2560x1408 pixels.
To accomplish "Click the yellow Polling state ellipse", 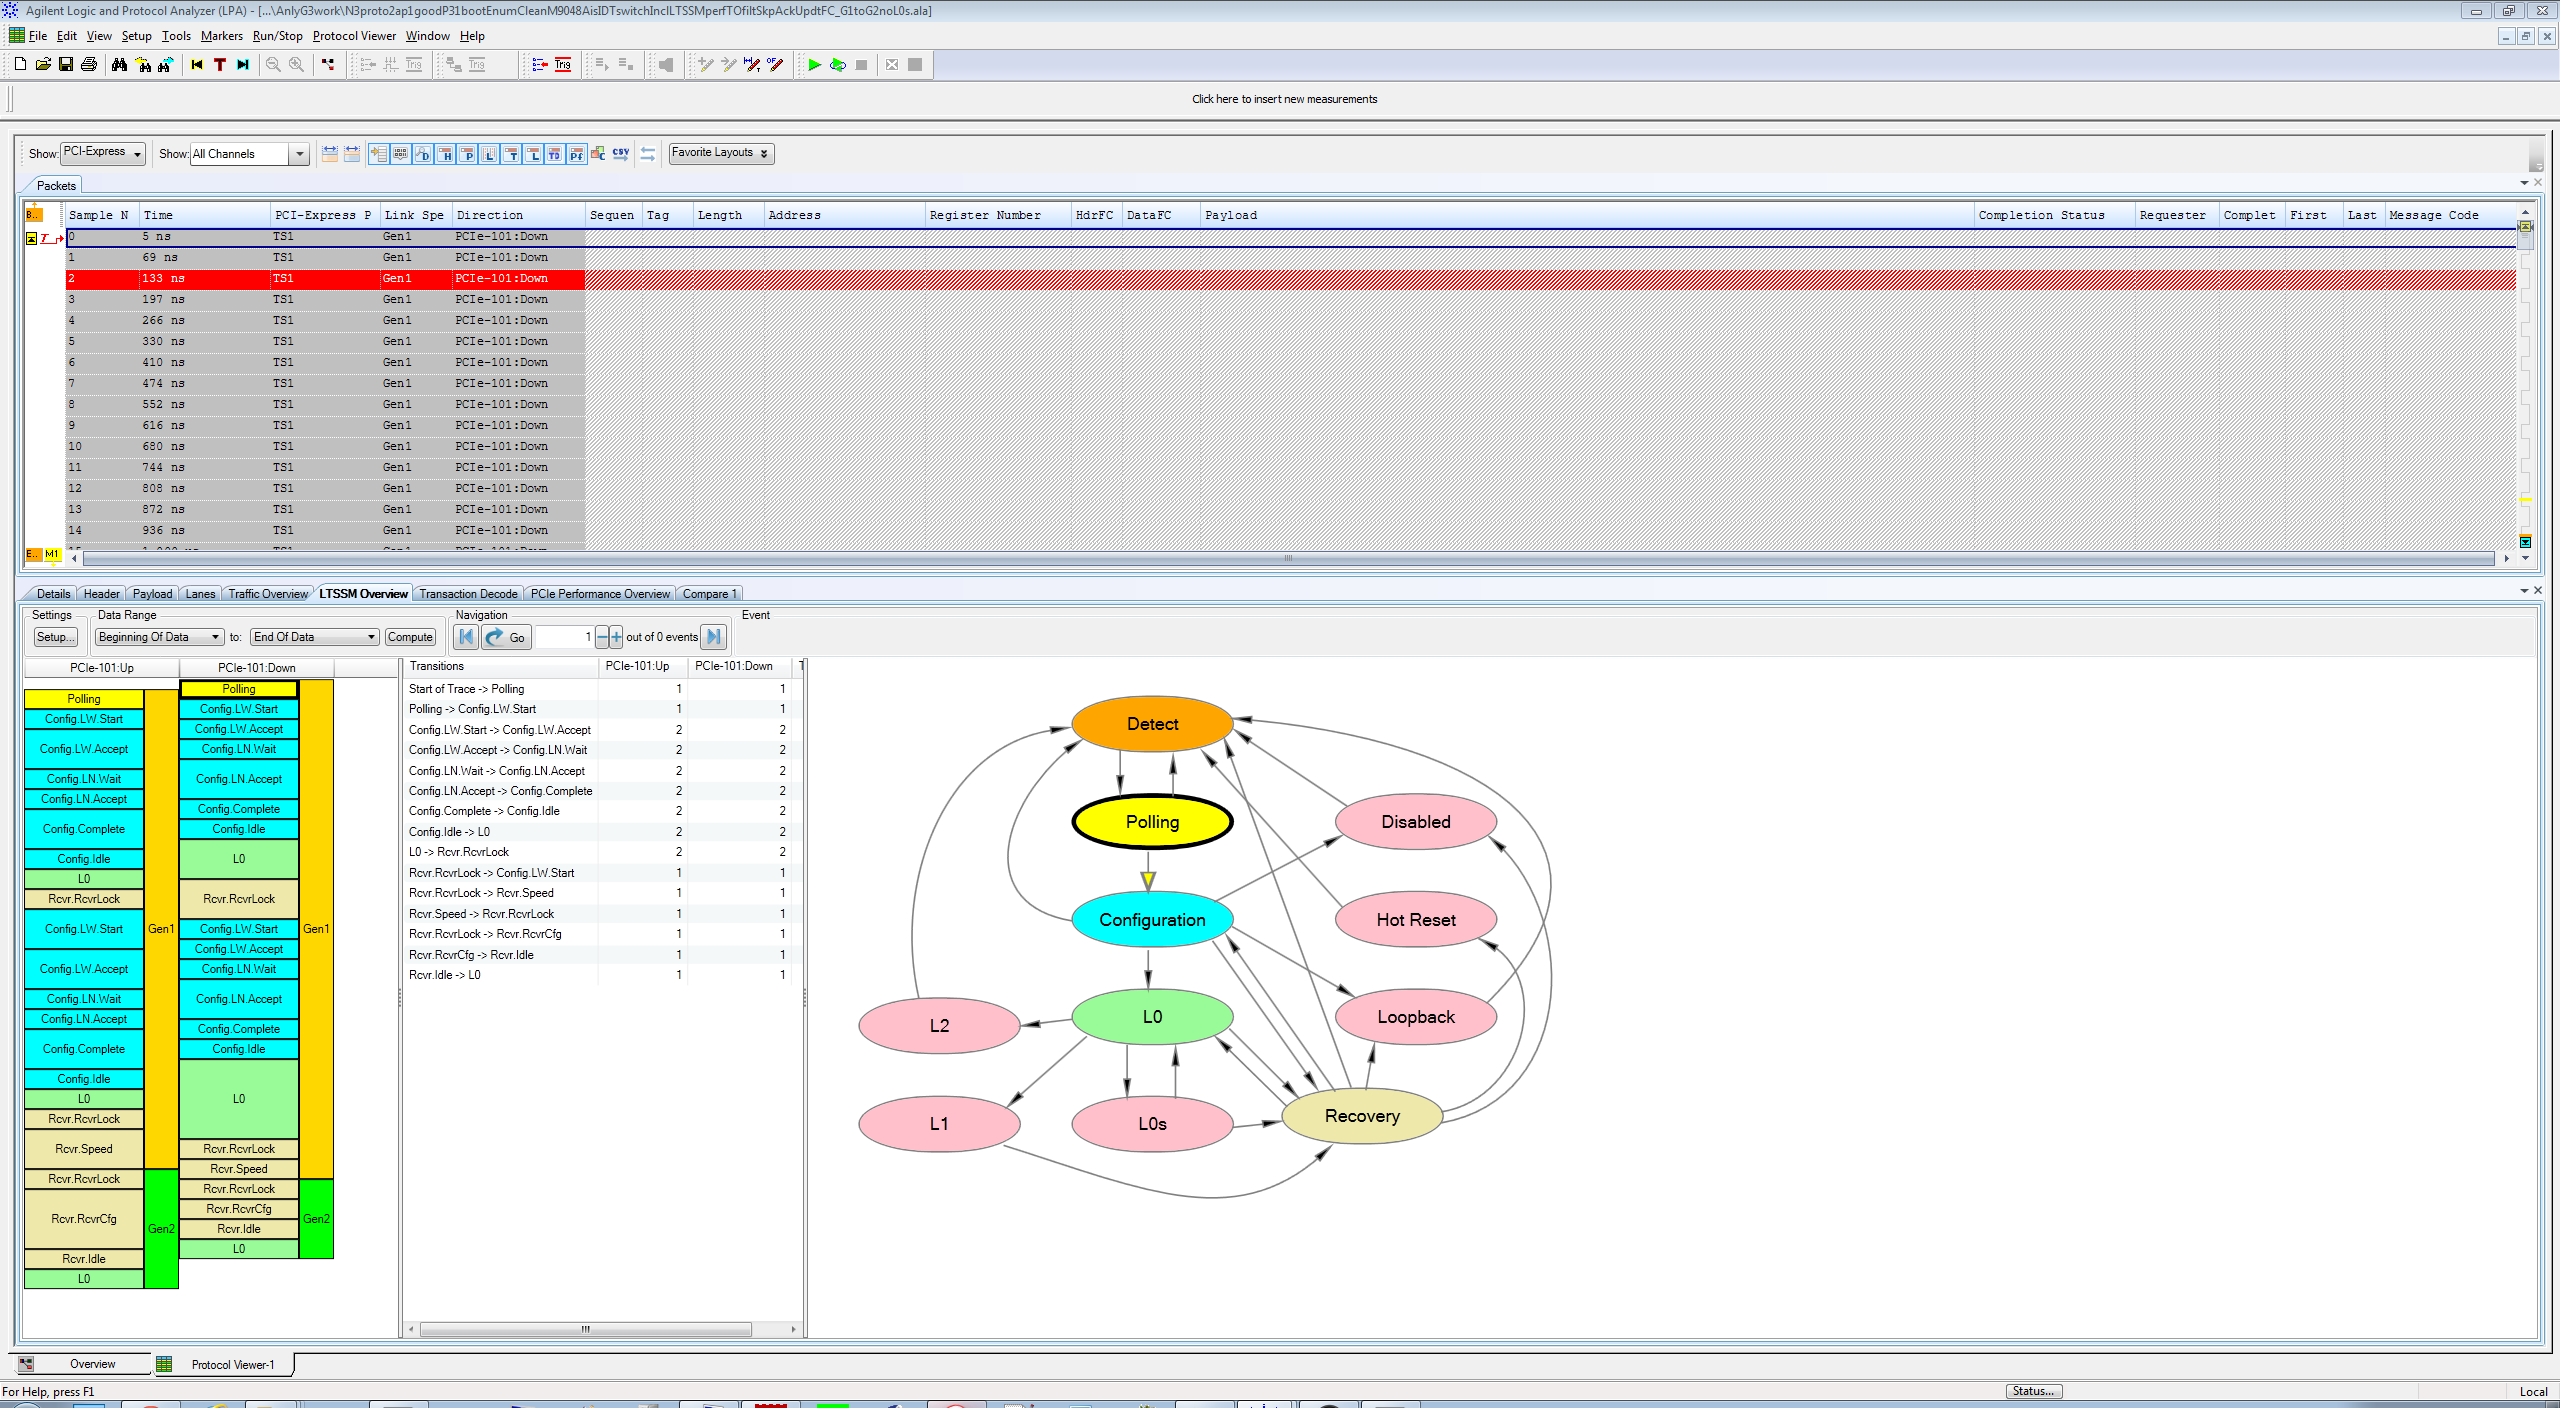I will click(x=1152, y=822).
